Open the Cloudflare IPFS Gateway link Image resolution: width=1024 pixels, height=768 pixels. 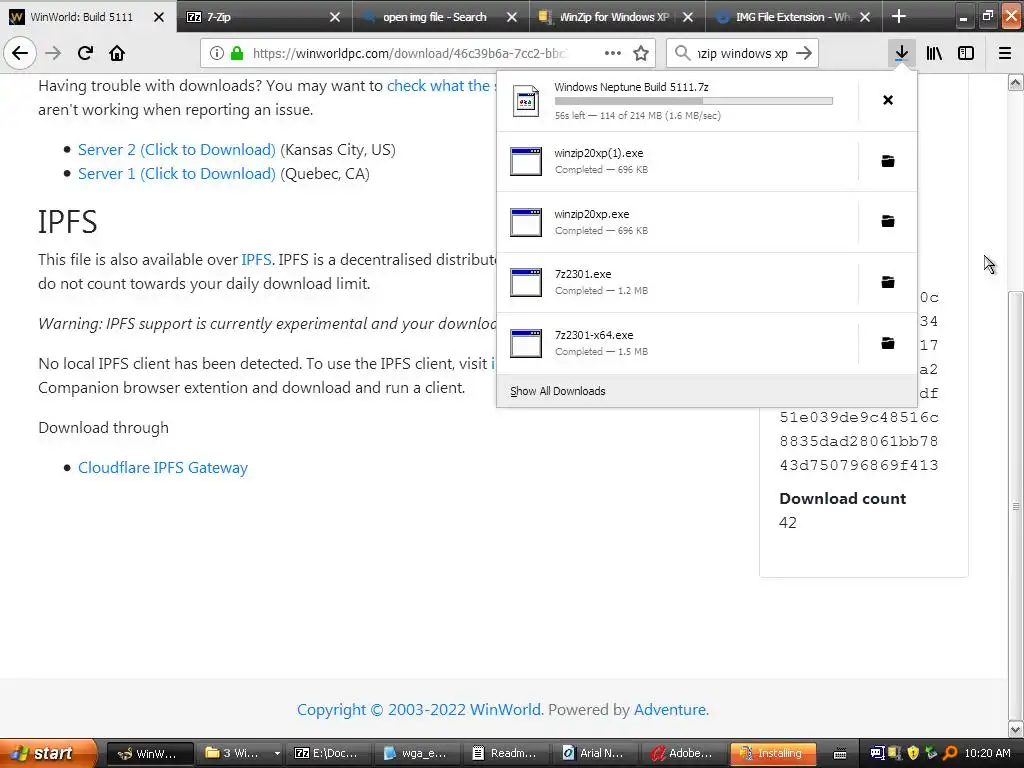coord(163,468)
